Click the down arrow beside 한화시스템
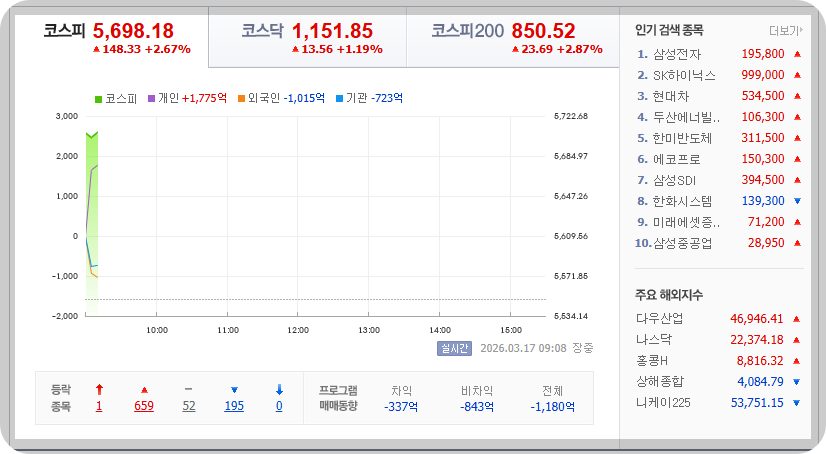This screenshot has width=826, height=454. tap(797, 201)
